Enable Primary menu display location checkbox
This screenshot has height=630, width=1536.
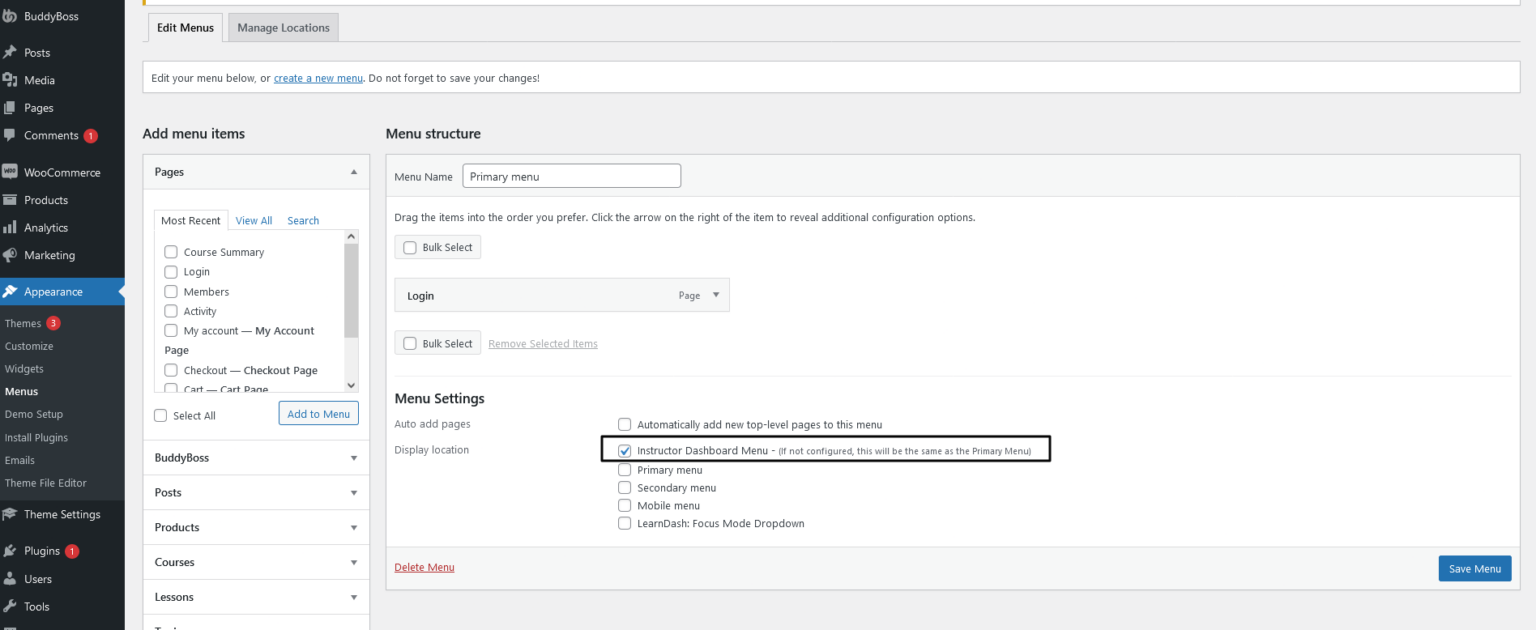point(625,470)
